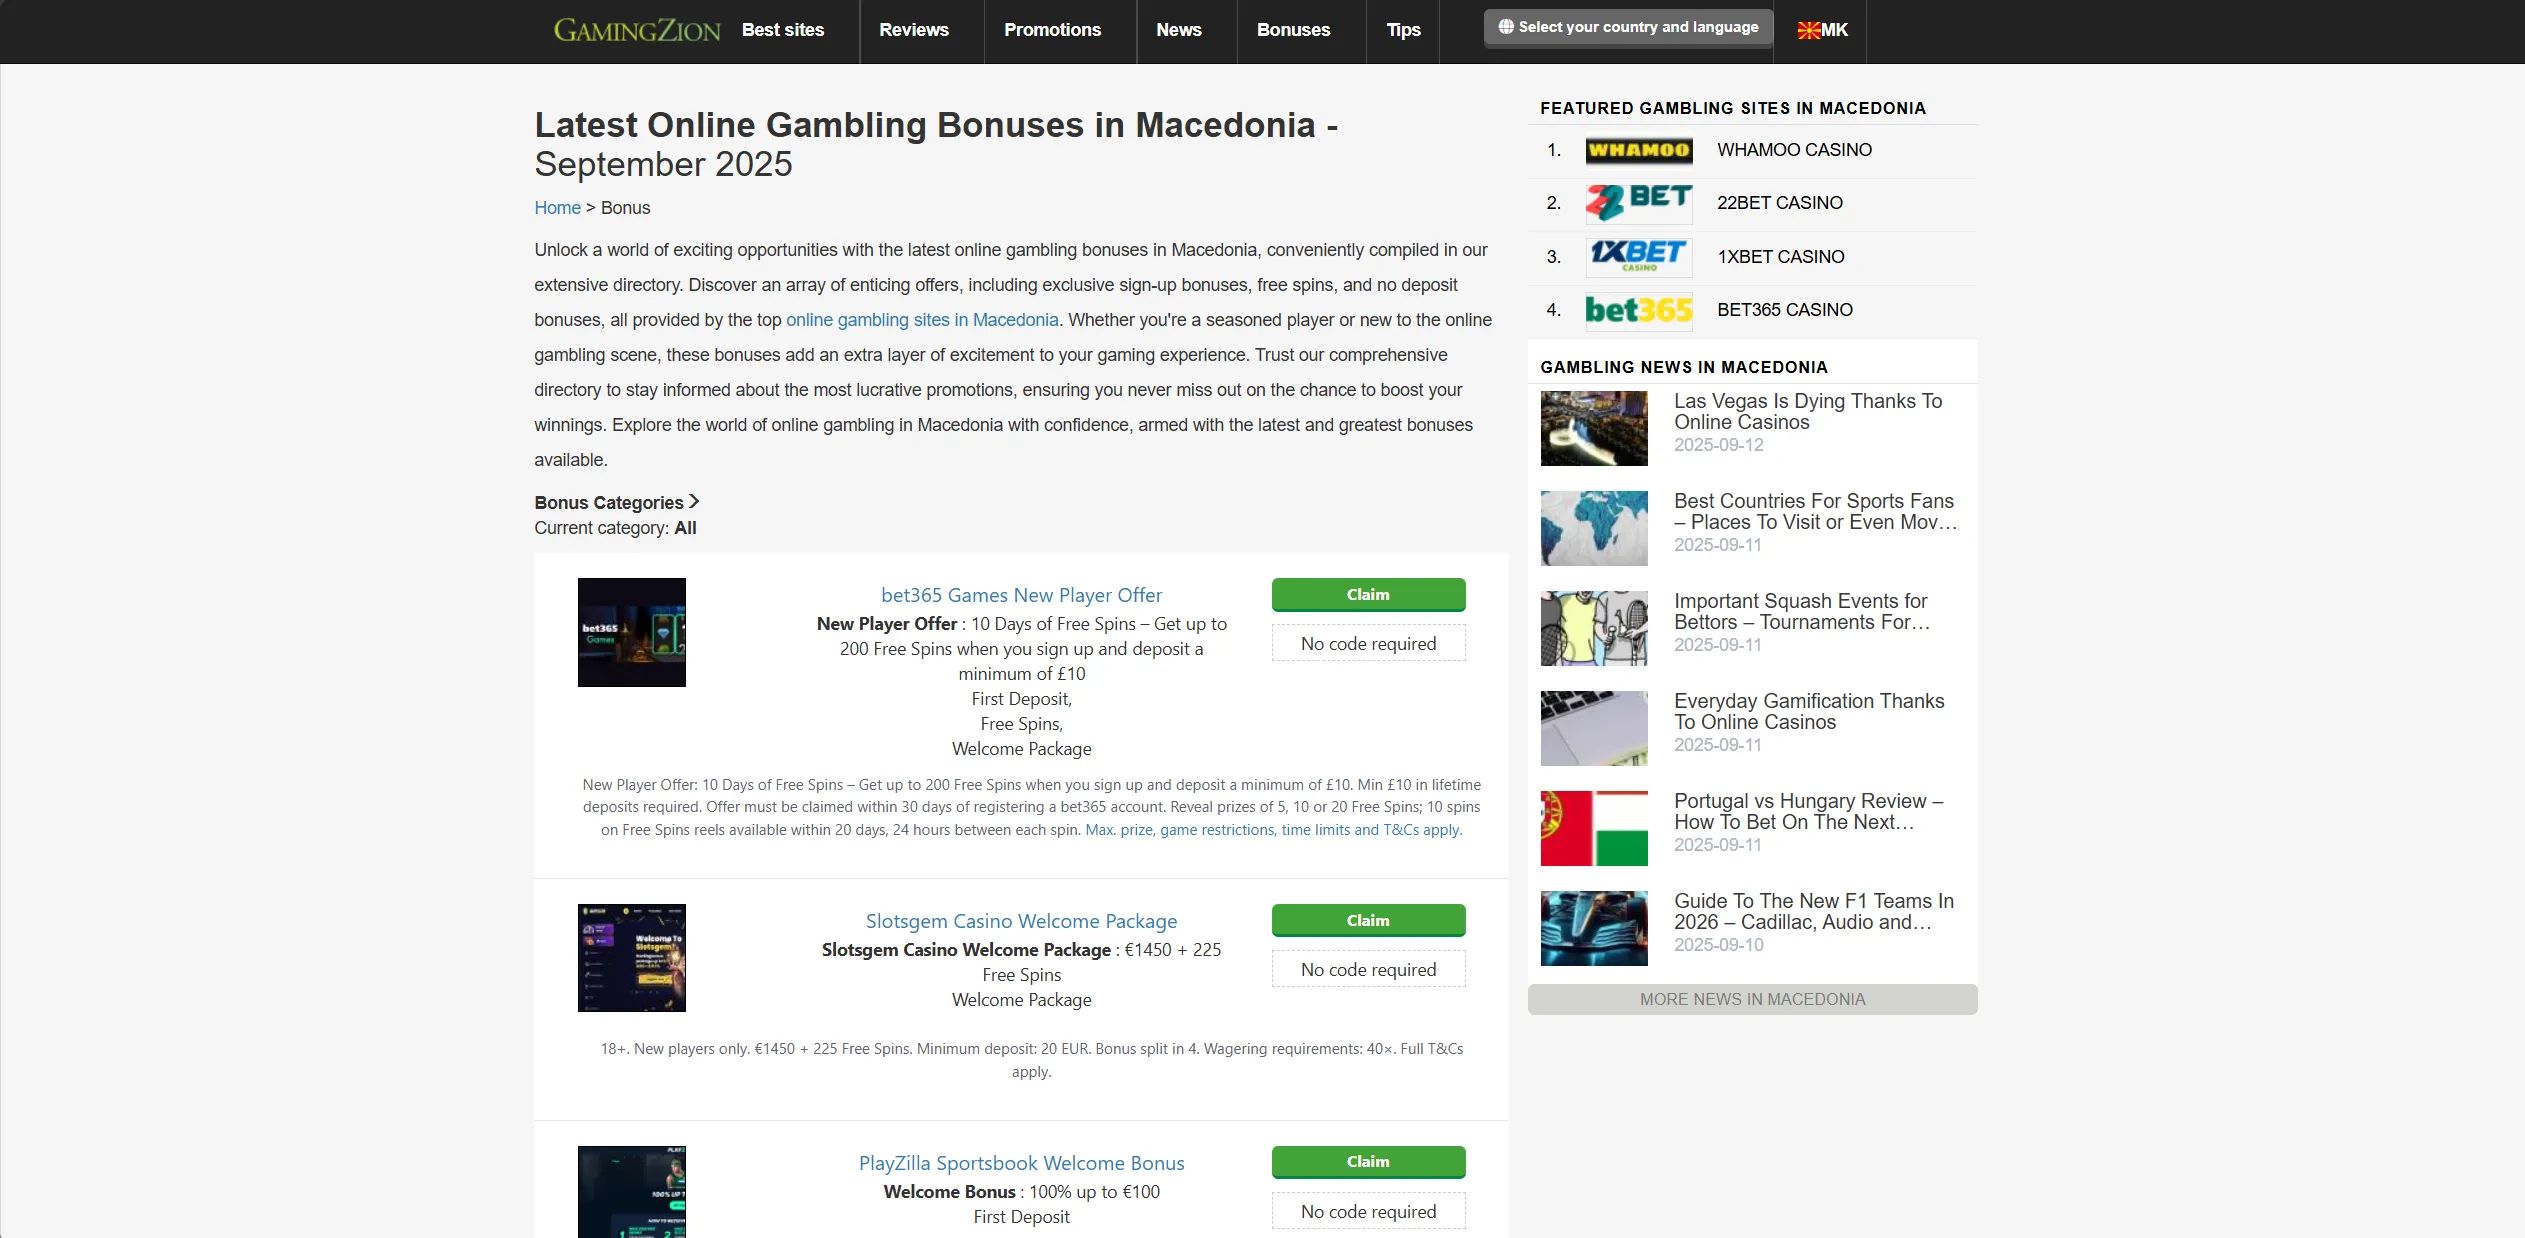Claim the bet365 Games New Player Offer
2525x1238 pixels.
[1368, 595]
